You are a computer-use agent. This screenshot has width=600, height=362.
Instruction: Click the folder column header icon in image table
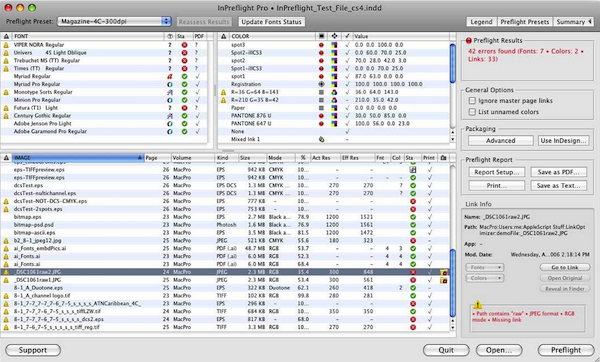point(443,158)
